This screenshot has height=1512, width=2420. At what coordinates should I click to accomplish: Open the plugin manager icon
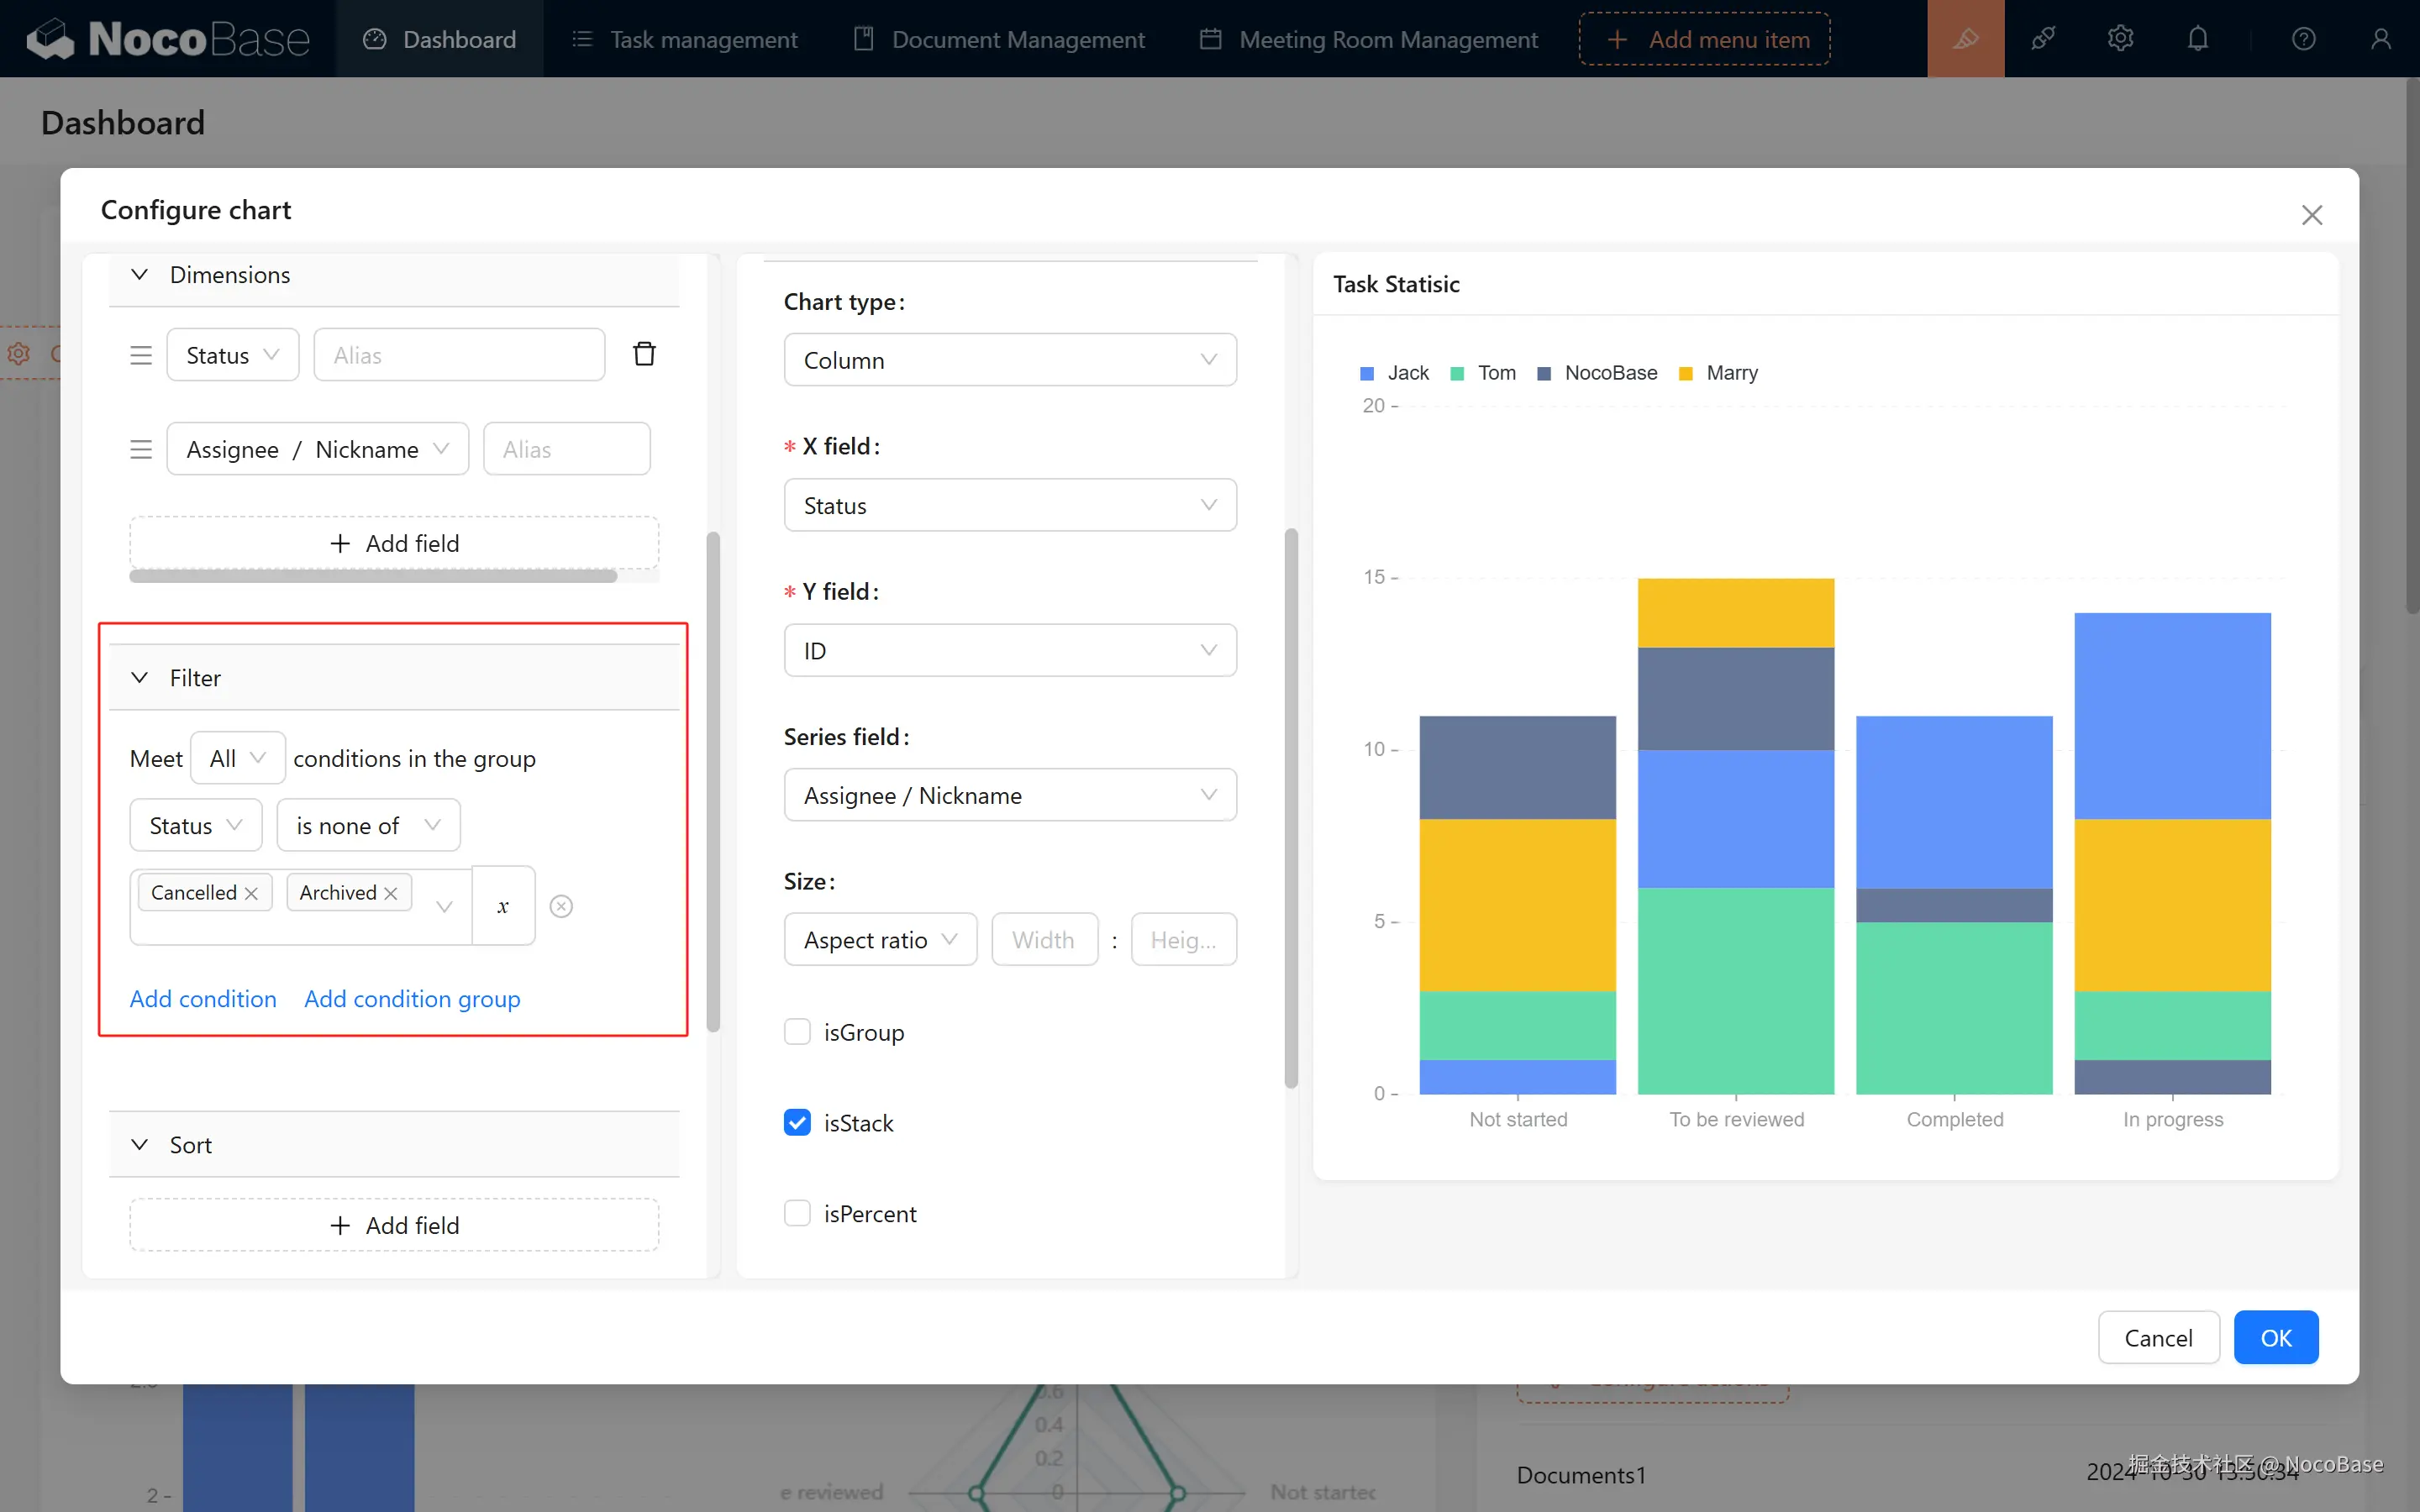pyautogui.click(x=2042, y=39)
